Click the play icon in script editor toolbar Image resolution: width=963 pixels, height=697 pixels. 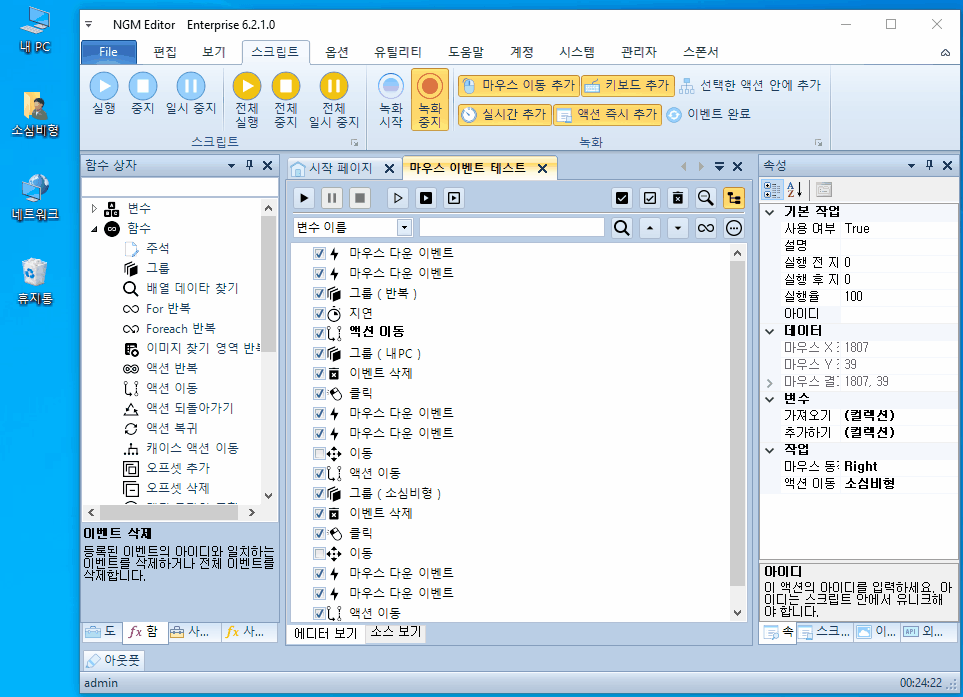coord(304,198)
